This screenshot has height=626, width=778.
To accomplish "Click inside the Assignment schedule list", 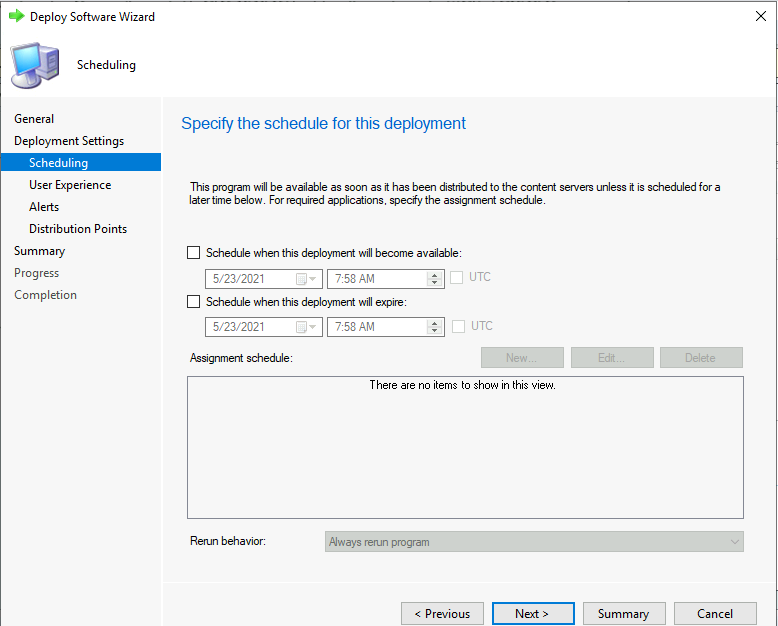I will (x=465, y=450).
